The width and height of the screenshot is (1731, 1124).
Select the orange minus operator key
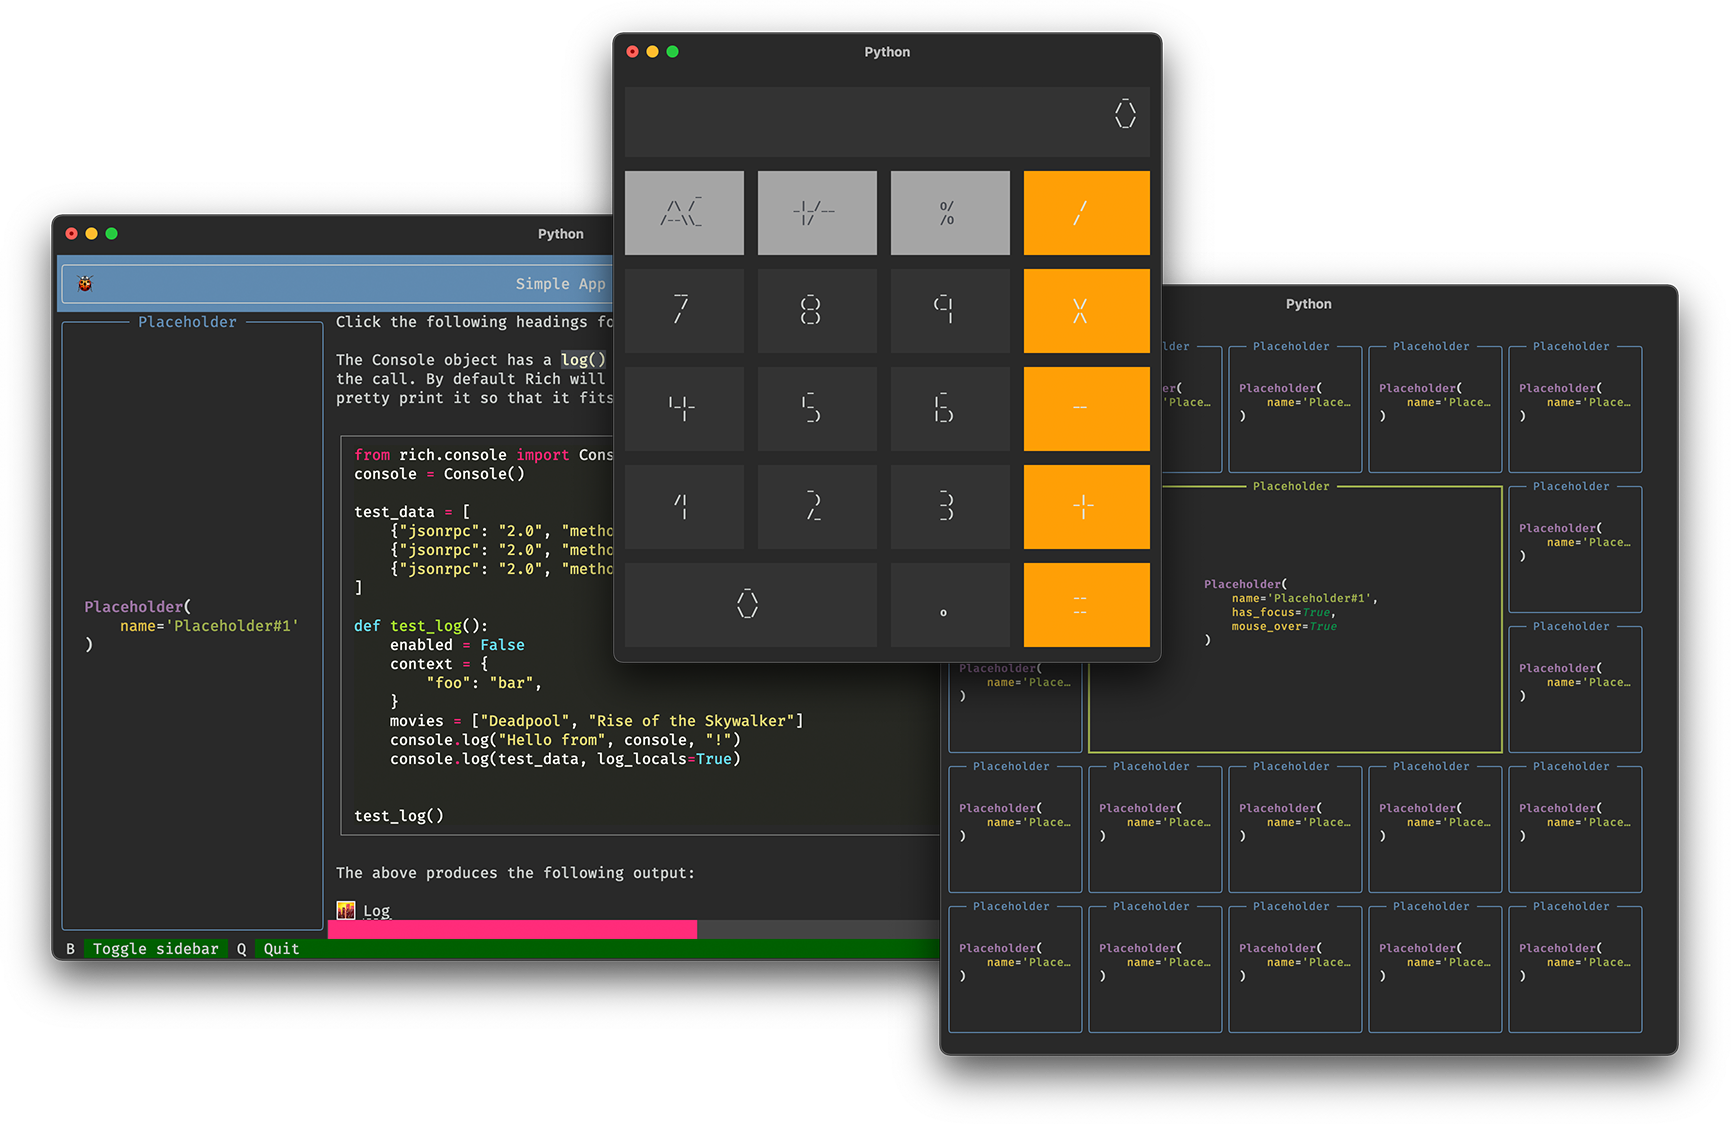(x=1086, y=408)
